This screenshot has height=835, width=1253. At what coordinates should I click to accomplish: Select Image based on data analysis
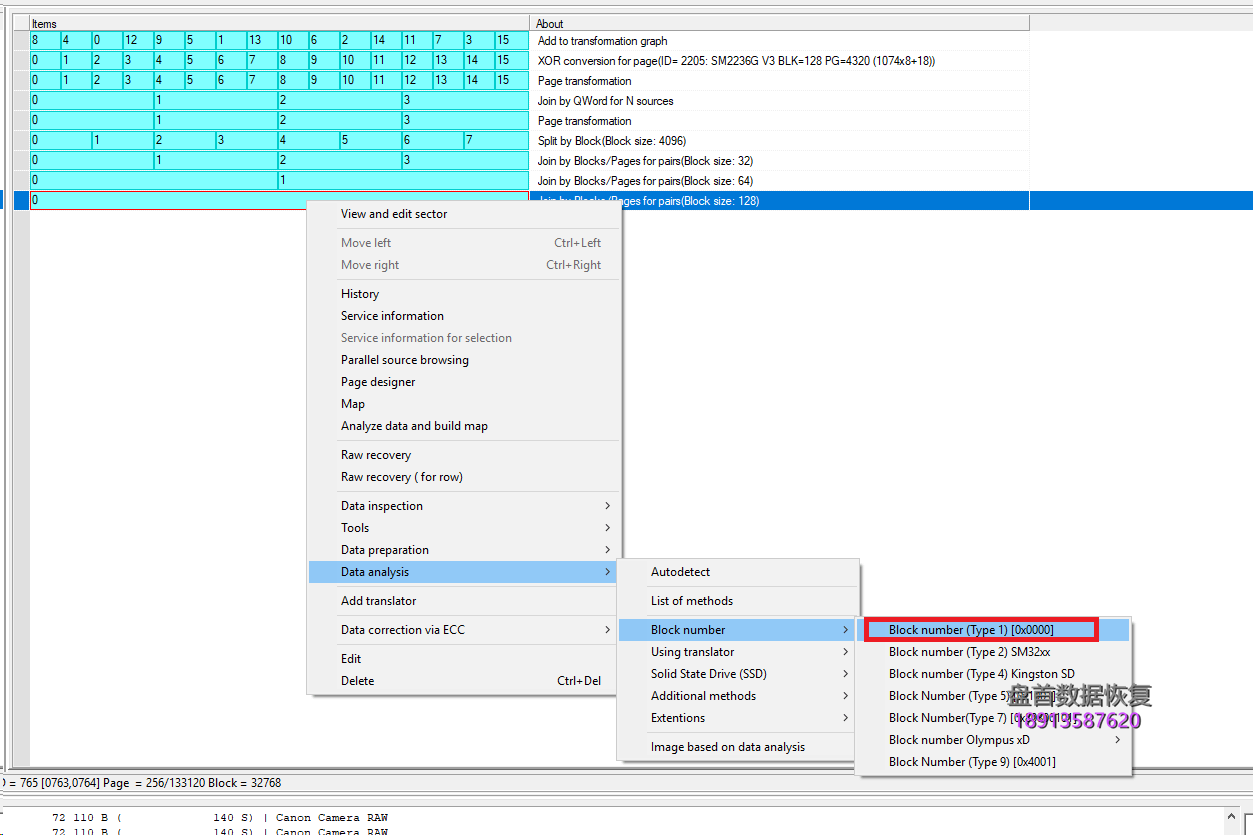[x=738, y=747]
